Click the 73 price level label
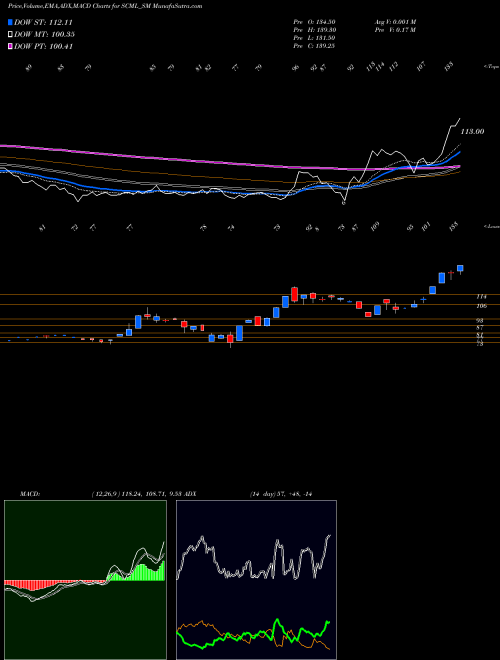 pyautogui.click(x=479, y=344)
